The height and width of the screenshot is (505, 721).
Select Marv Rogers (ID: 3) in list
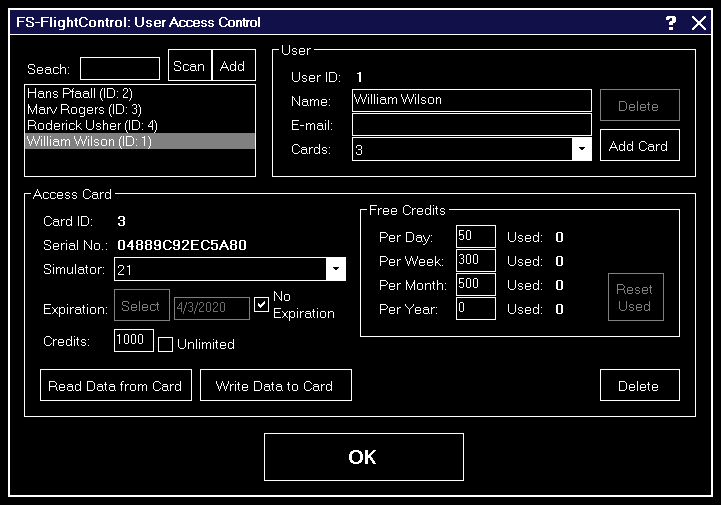[x=140, y=109]
